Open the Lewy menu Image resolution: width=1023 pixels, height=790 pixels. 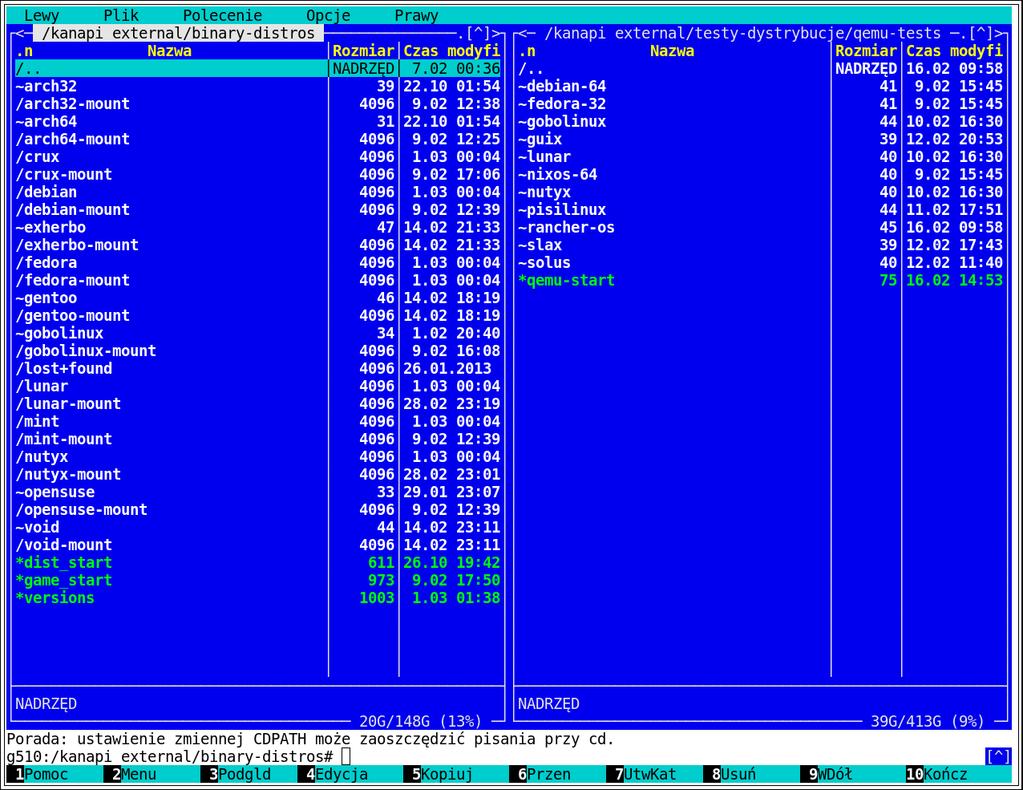click(x=41, y=16)
